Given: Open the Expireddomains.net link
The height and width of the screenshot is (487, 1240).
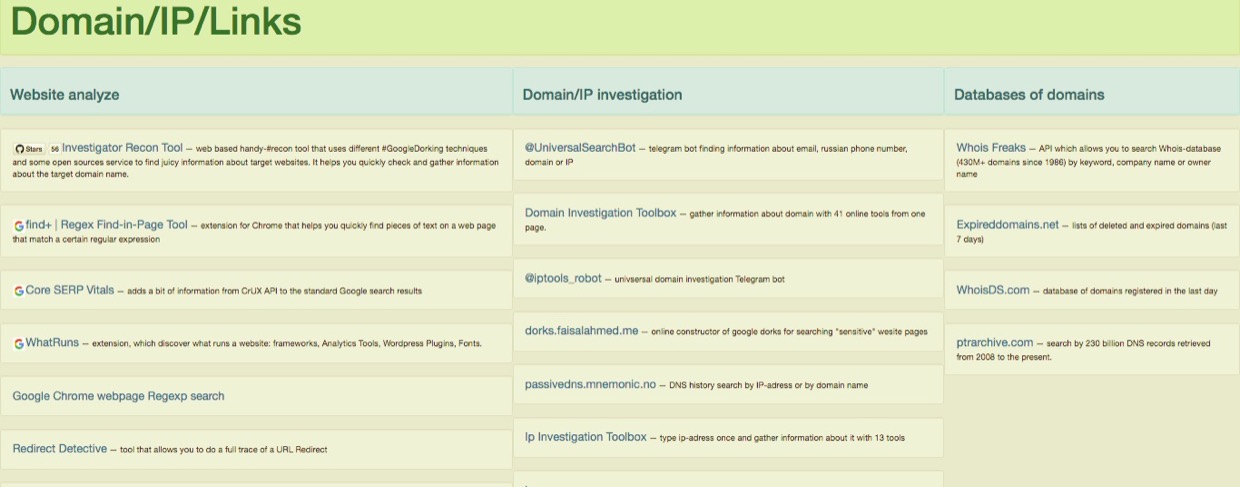Looking at the screenshot, I should tap(1007, 225).
